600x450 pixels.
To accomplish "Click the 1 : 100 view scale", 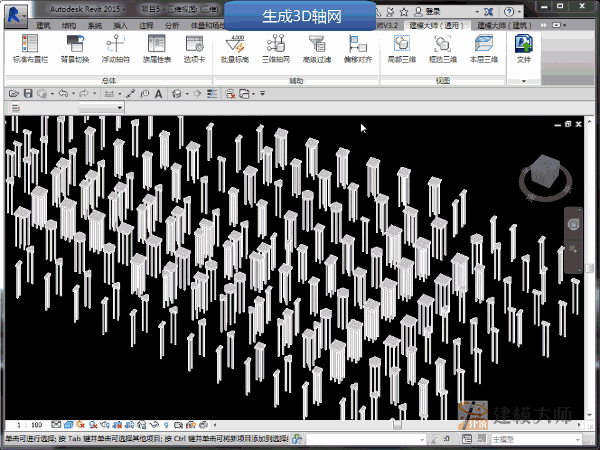I will [x=29, y=425].
